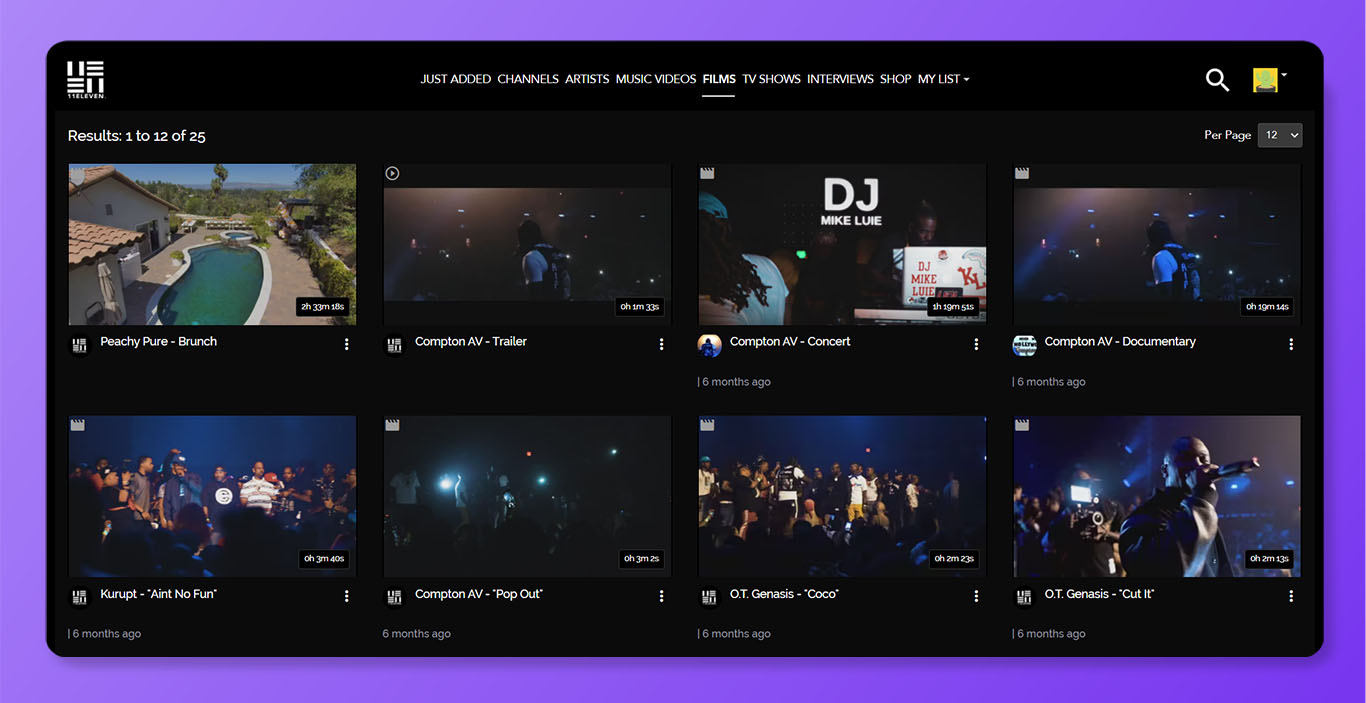Open the O.T. Genasis - "Coco" title link
Screen dimensions: 1366x703
point(784,593)
